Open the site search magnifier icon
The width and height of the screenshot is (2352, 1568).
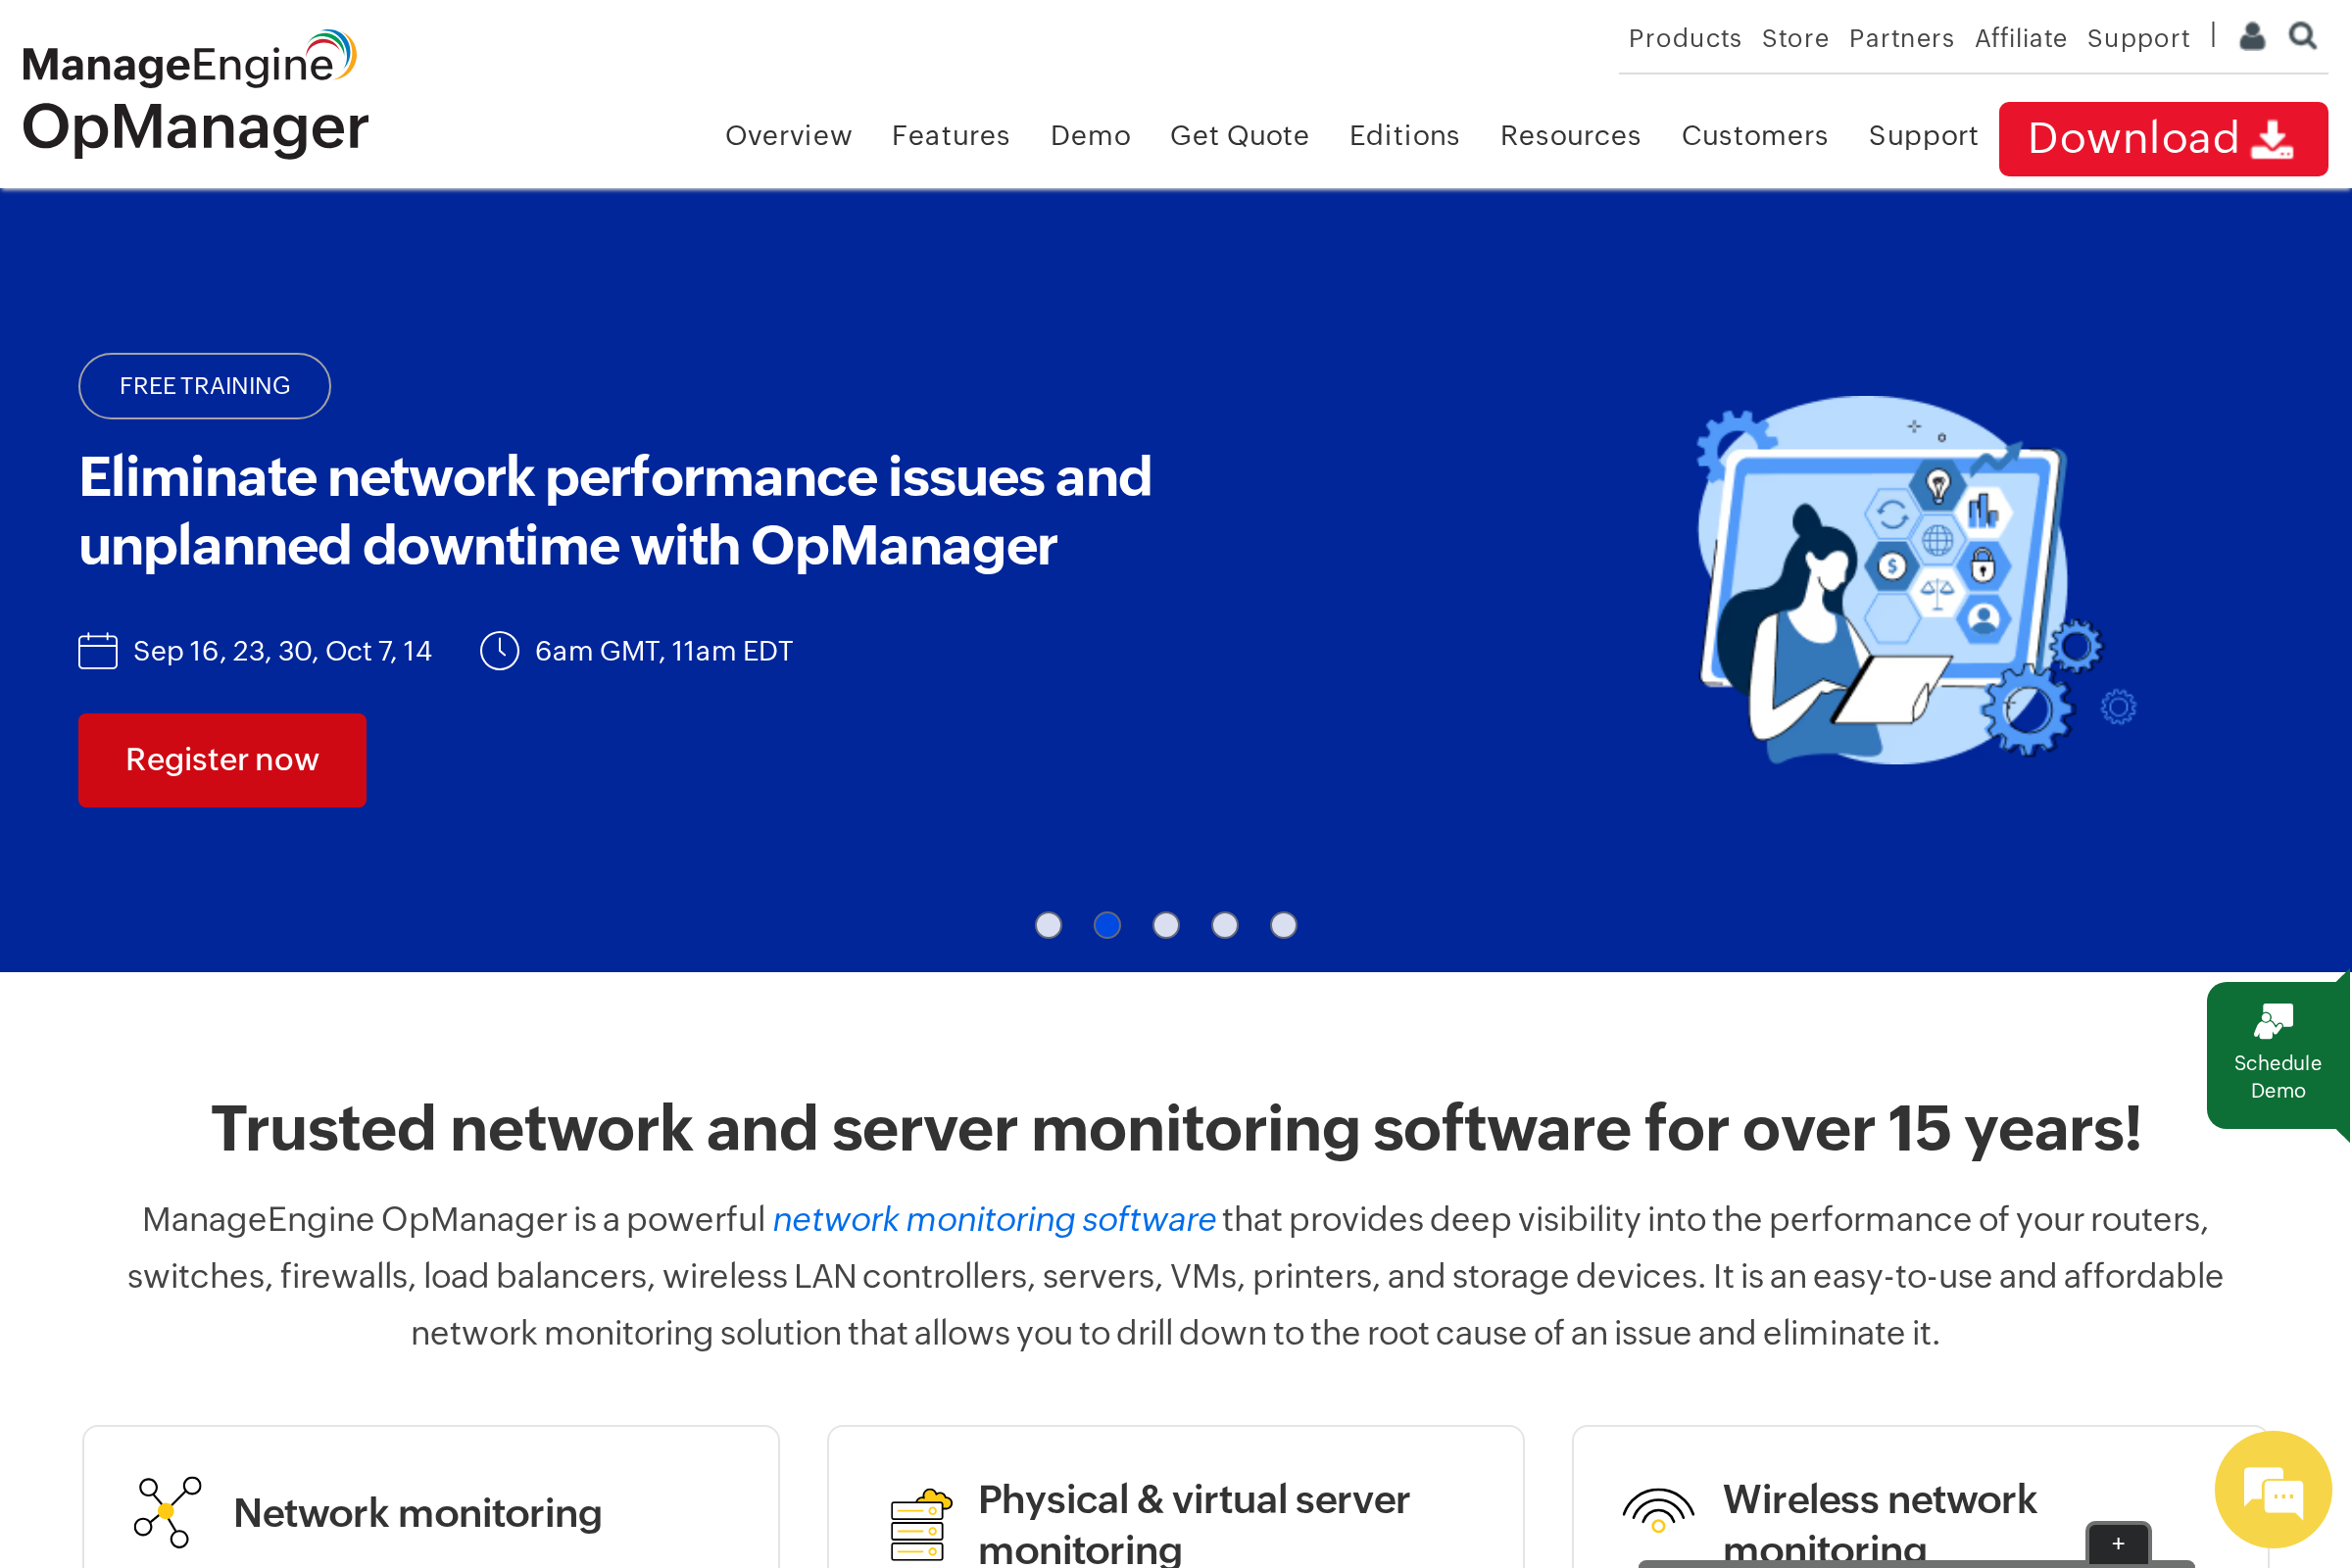coord(2303,36)
